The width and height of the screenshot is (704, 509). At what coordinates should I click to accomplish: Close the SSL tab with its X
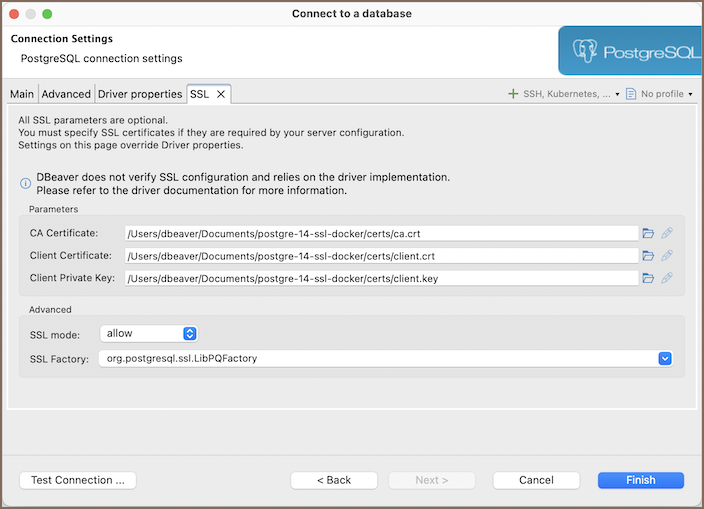click(221, 94)
